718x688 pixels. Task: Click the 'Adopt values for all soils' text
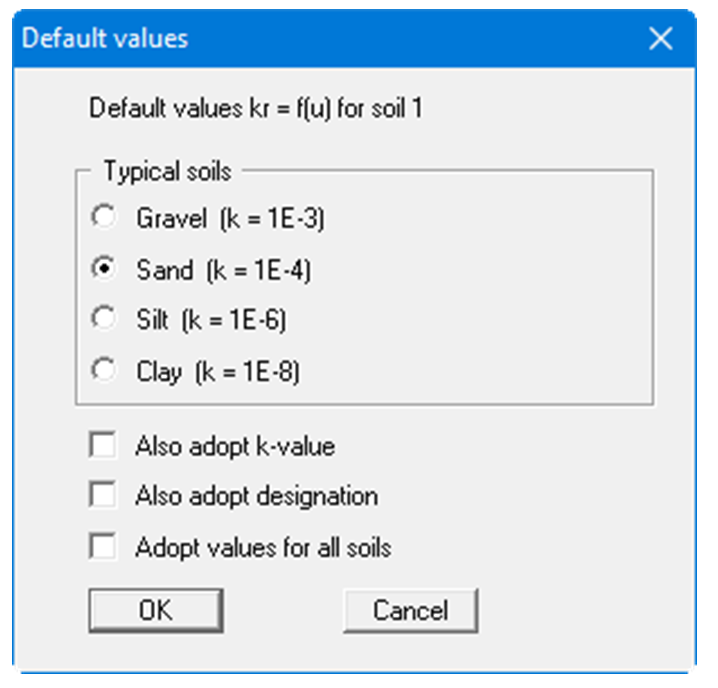coord(263,548)
